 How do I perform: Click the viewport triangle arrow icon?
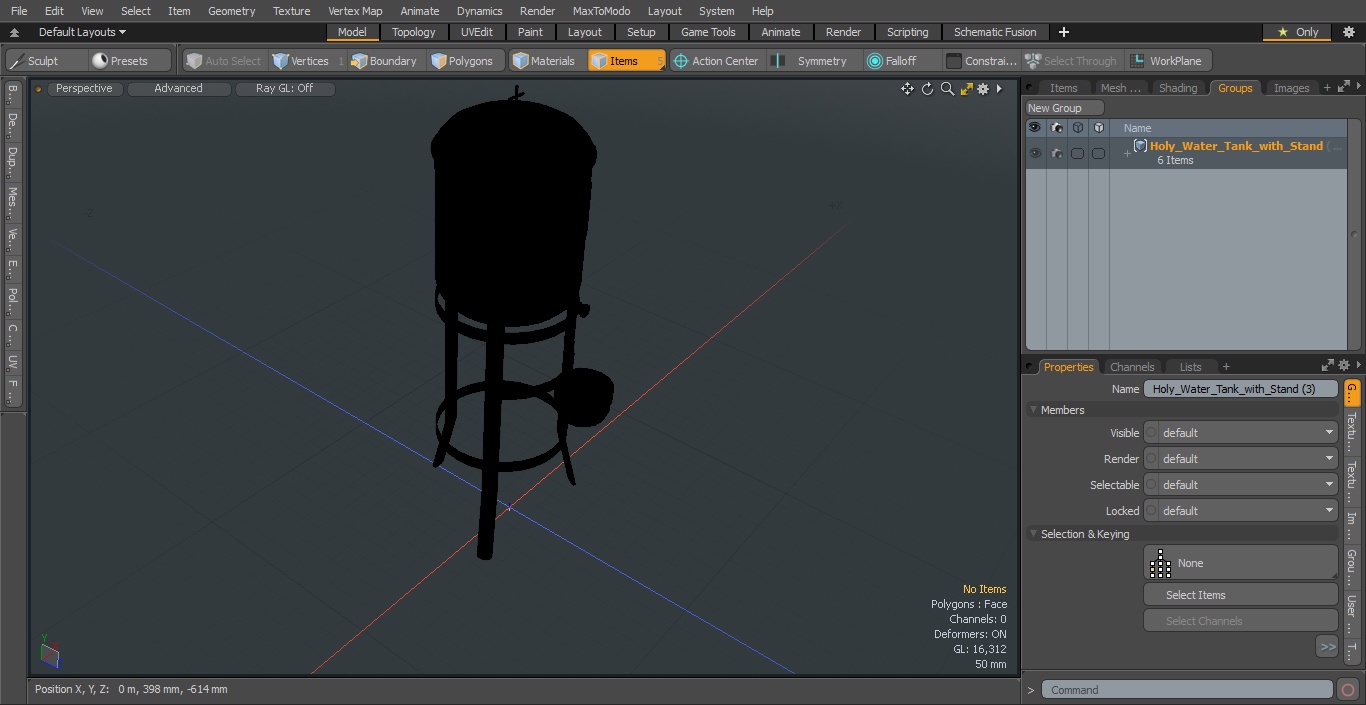click(999, 89)
